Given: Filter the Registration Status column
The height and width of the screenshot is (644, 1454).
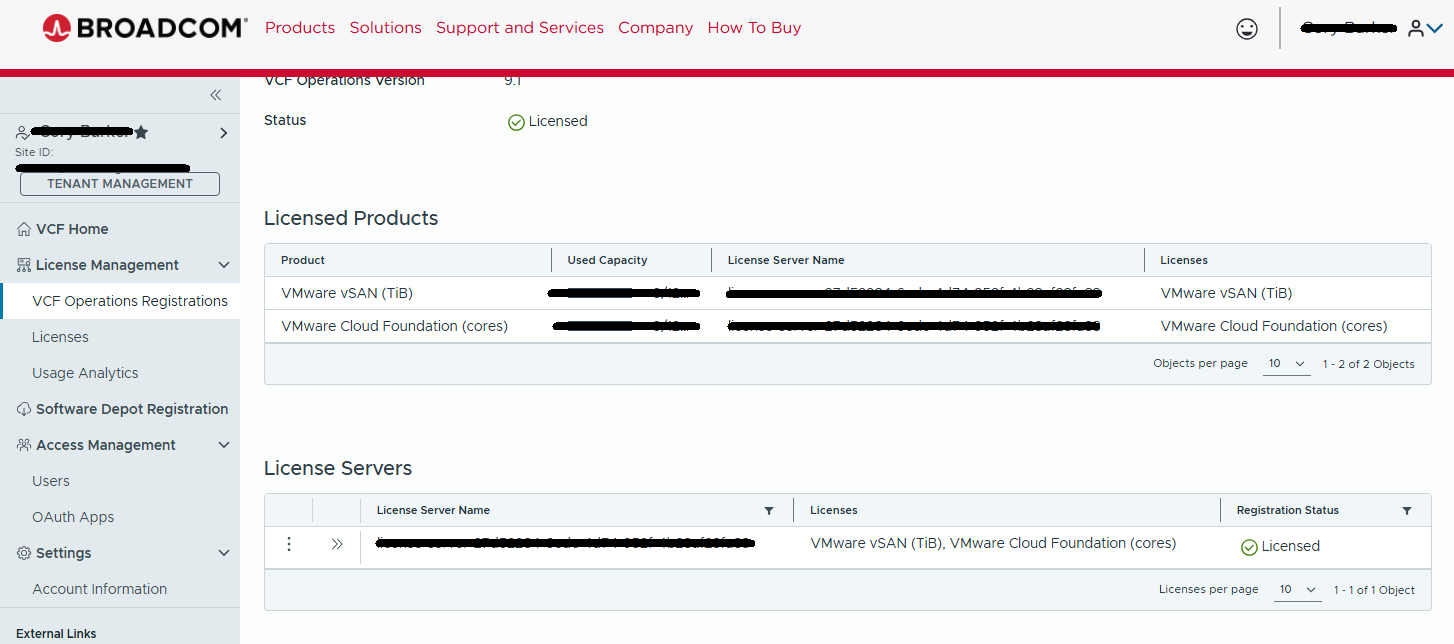Looking at the screenshot, I should tap(1407, 511).
